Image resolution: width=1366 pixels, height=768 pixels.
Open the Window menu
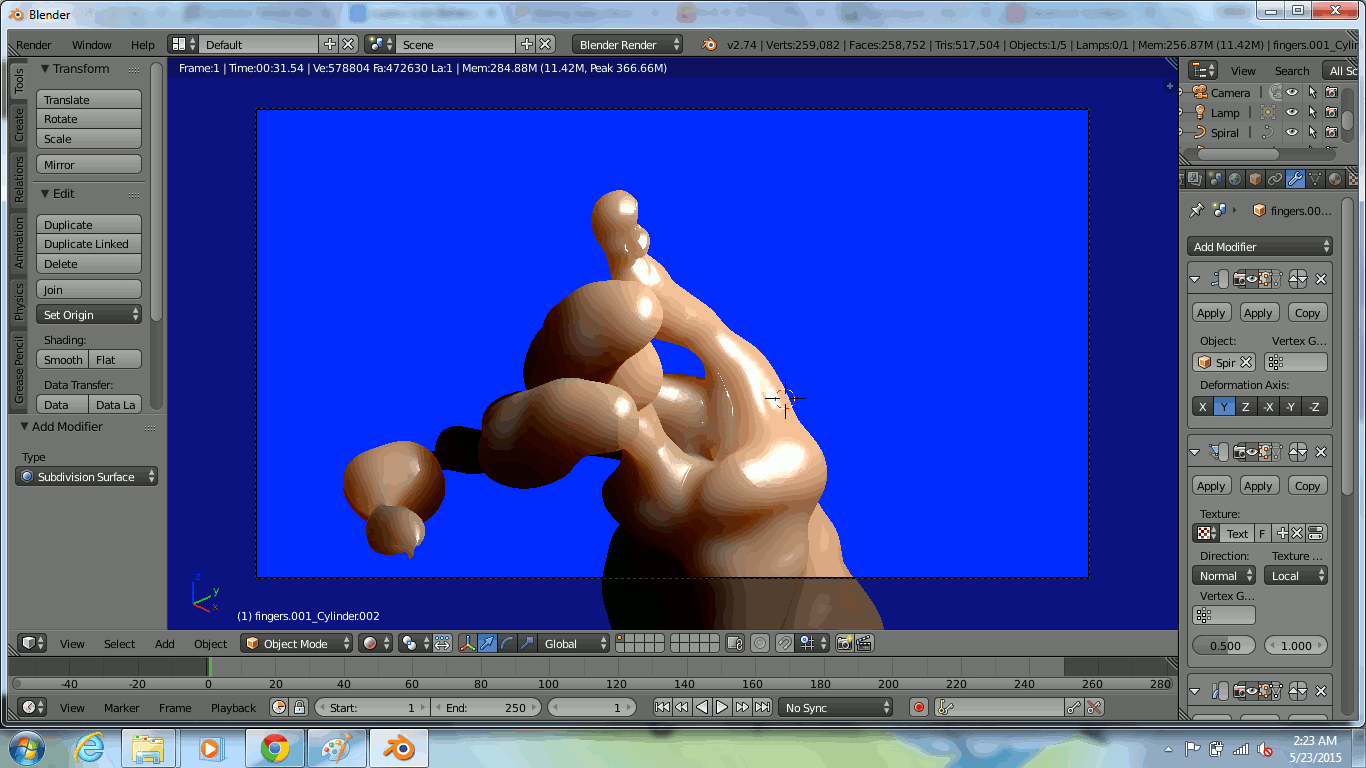click(91, 45)
